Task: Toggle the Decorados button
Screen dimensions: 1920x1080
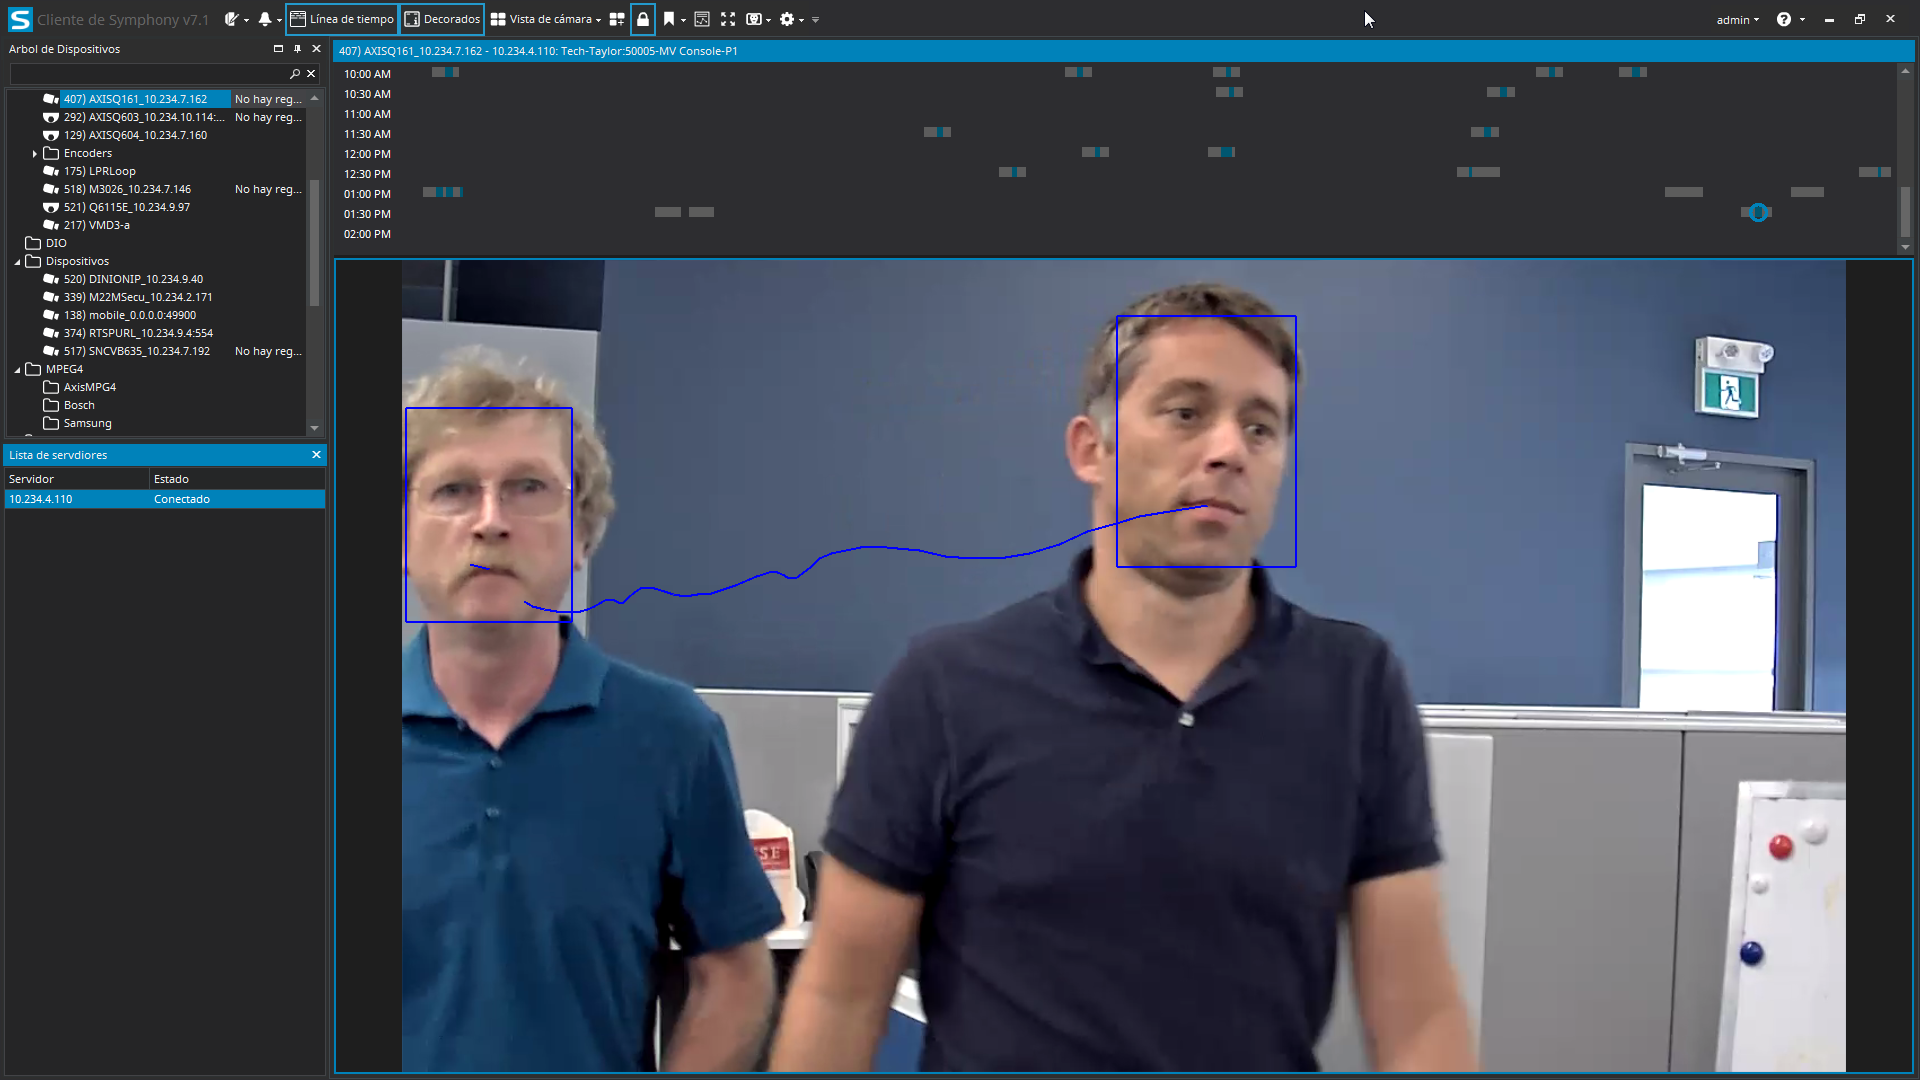Action: point(442,19)
